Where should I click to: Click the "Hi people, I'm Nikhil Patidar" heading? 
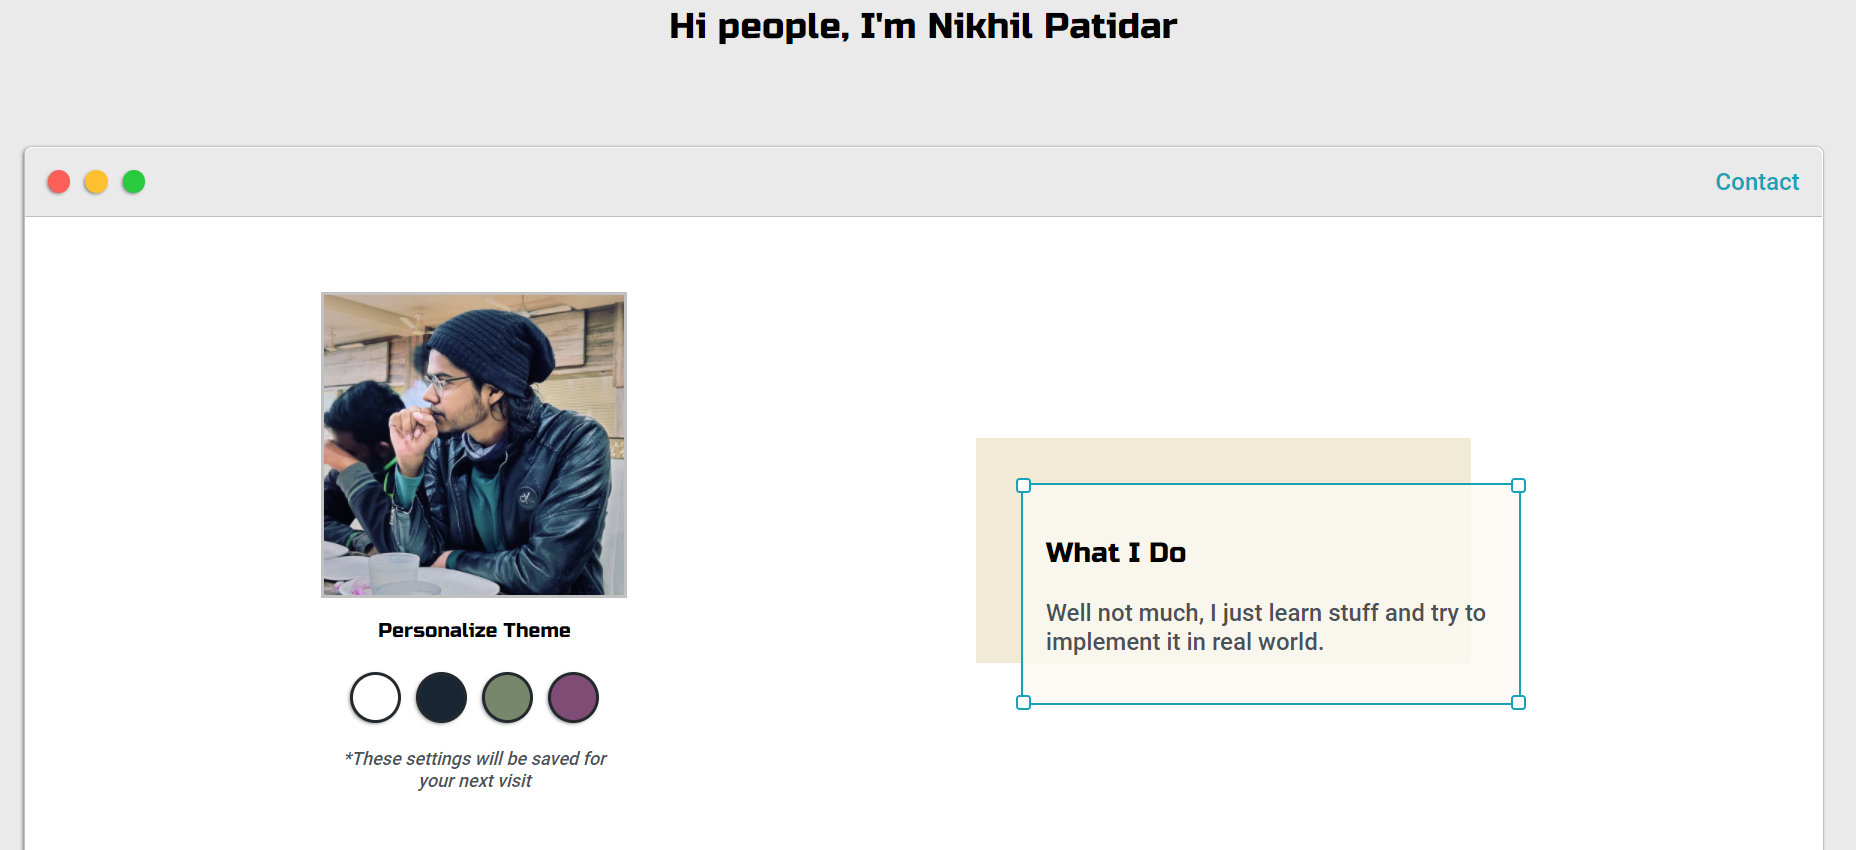point(923,26)
